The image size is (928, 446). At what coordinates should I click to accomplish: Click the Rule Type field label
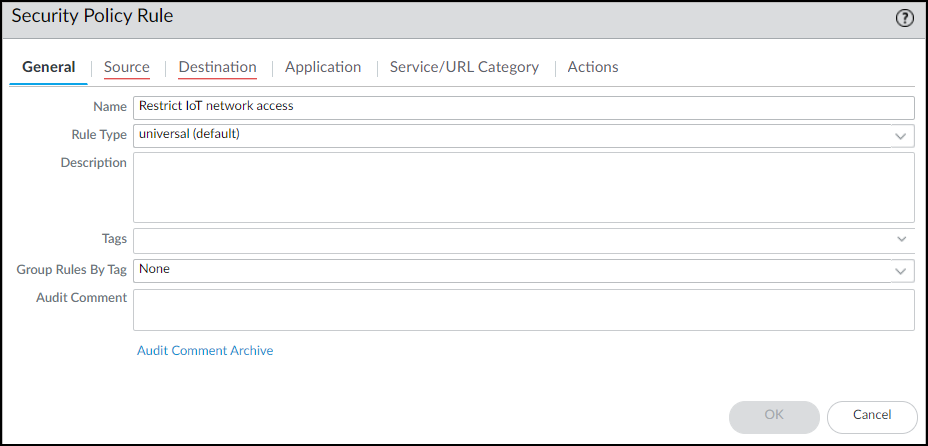pos(100,135)
